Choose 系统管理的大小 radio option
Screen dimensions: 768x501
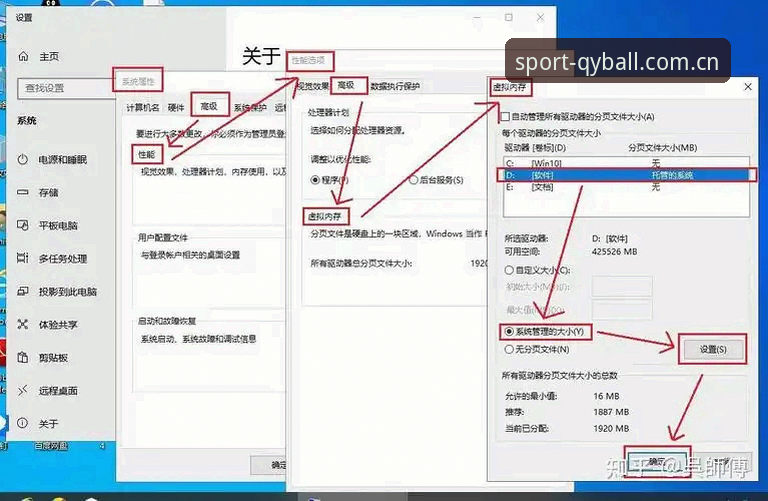point(509,332)
